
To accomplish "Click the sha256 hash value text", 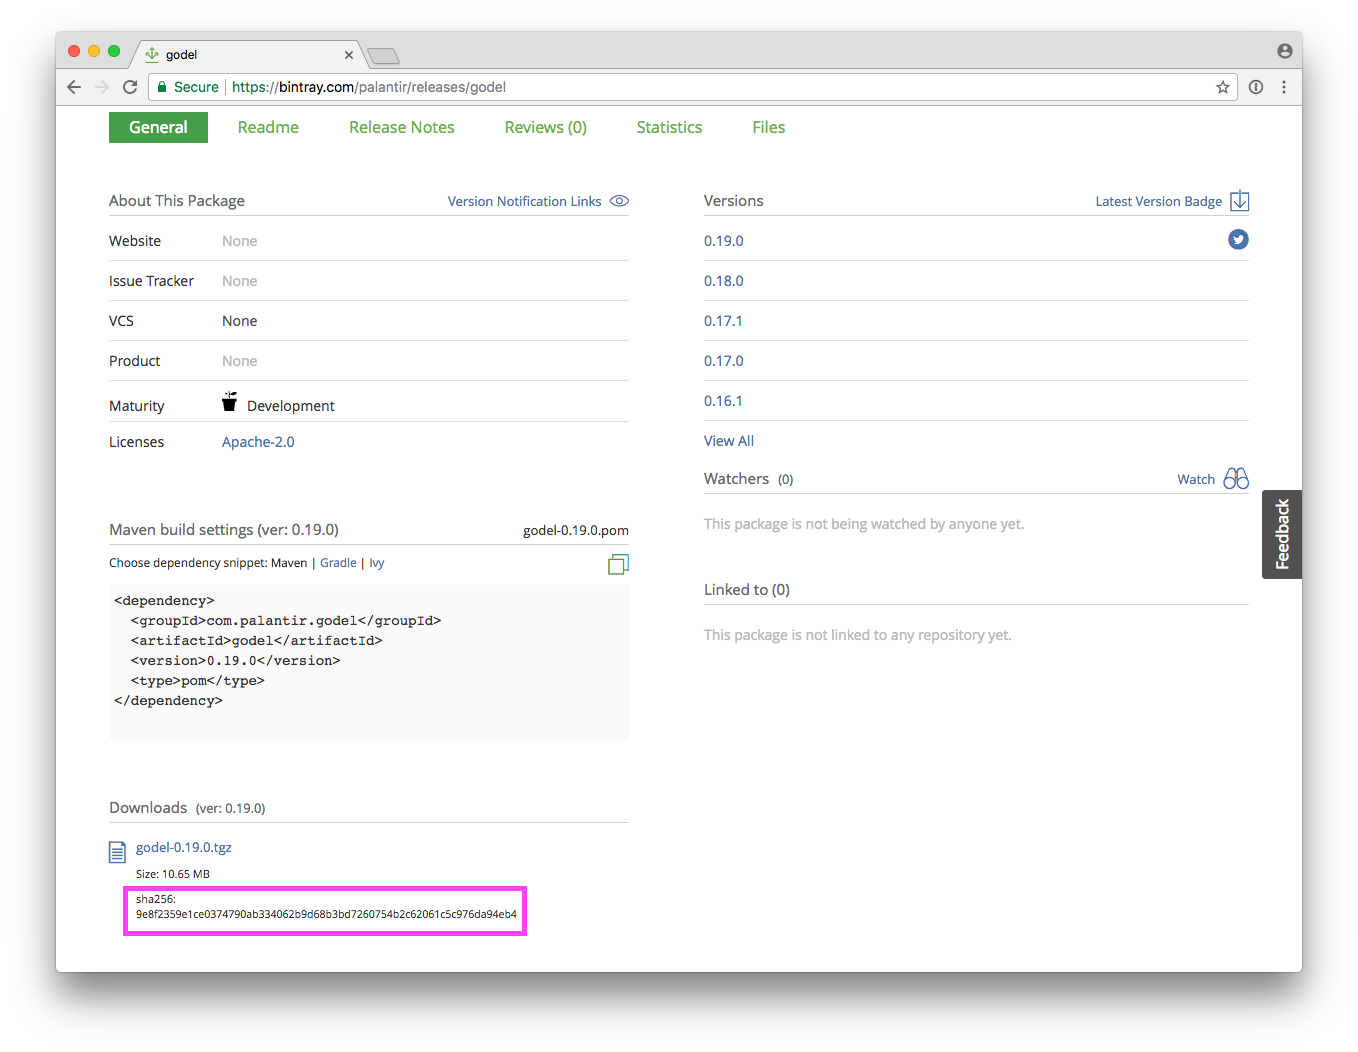I will [x=326, y=914].
